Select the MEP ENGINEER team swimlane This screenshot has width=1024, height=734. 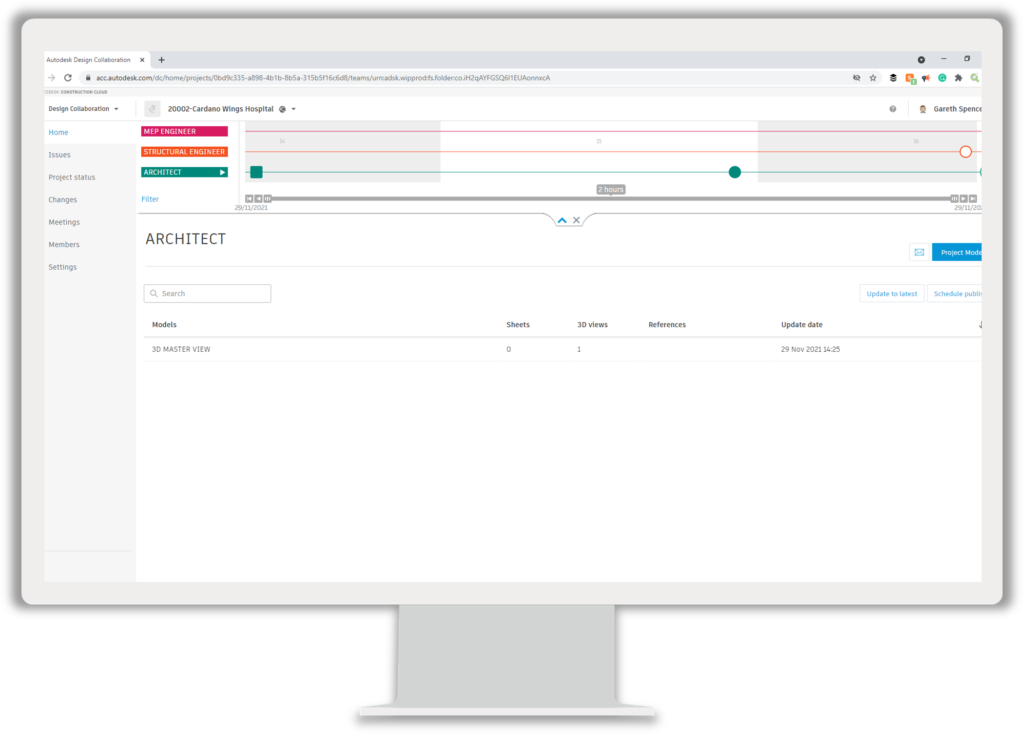click(184, 131)
